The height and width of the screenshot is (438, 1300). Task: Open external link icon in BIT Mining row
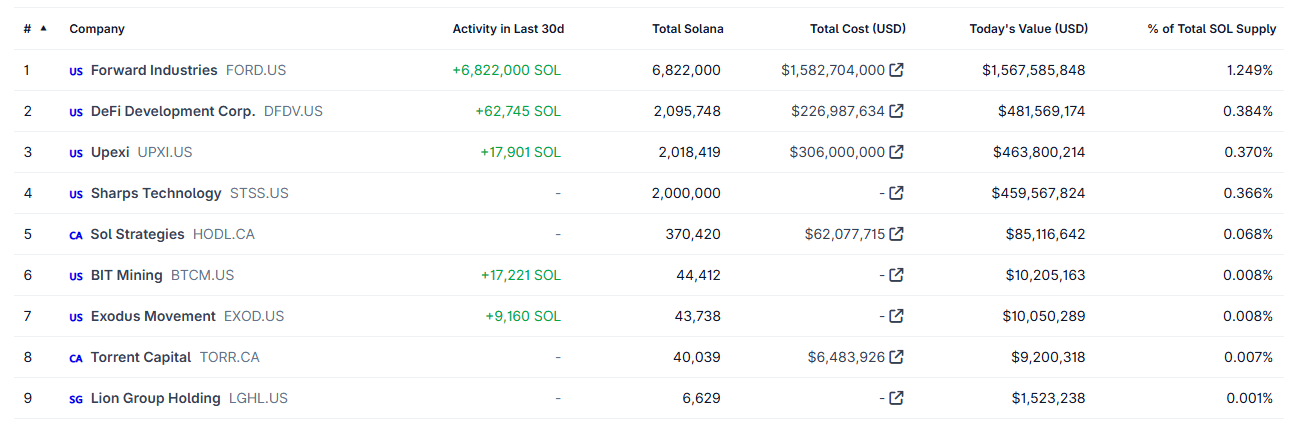(897, 275)
